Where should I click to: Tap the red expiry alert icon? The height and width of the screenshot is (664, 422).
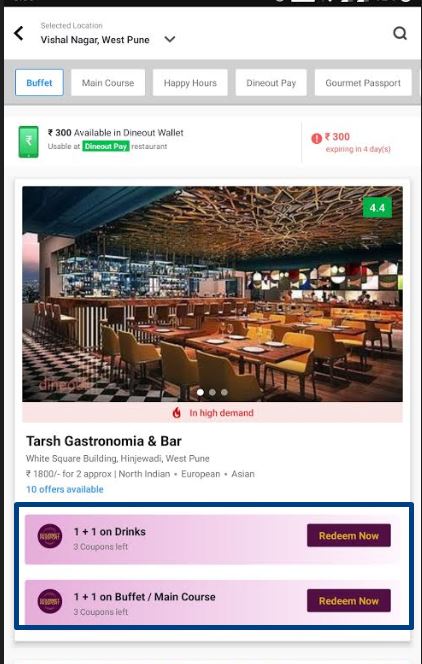(x=317, y=138)
